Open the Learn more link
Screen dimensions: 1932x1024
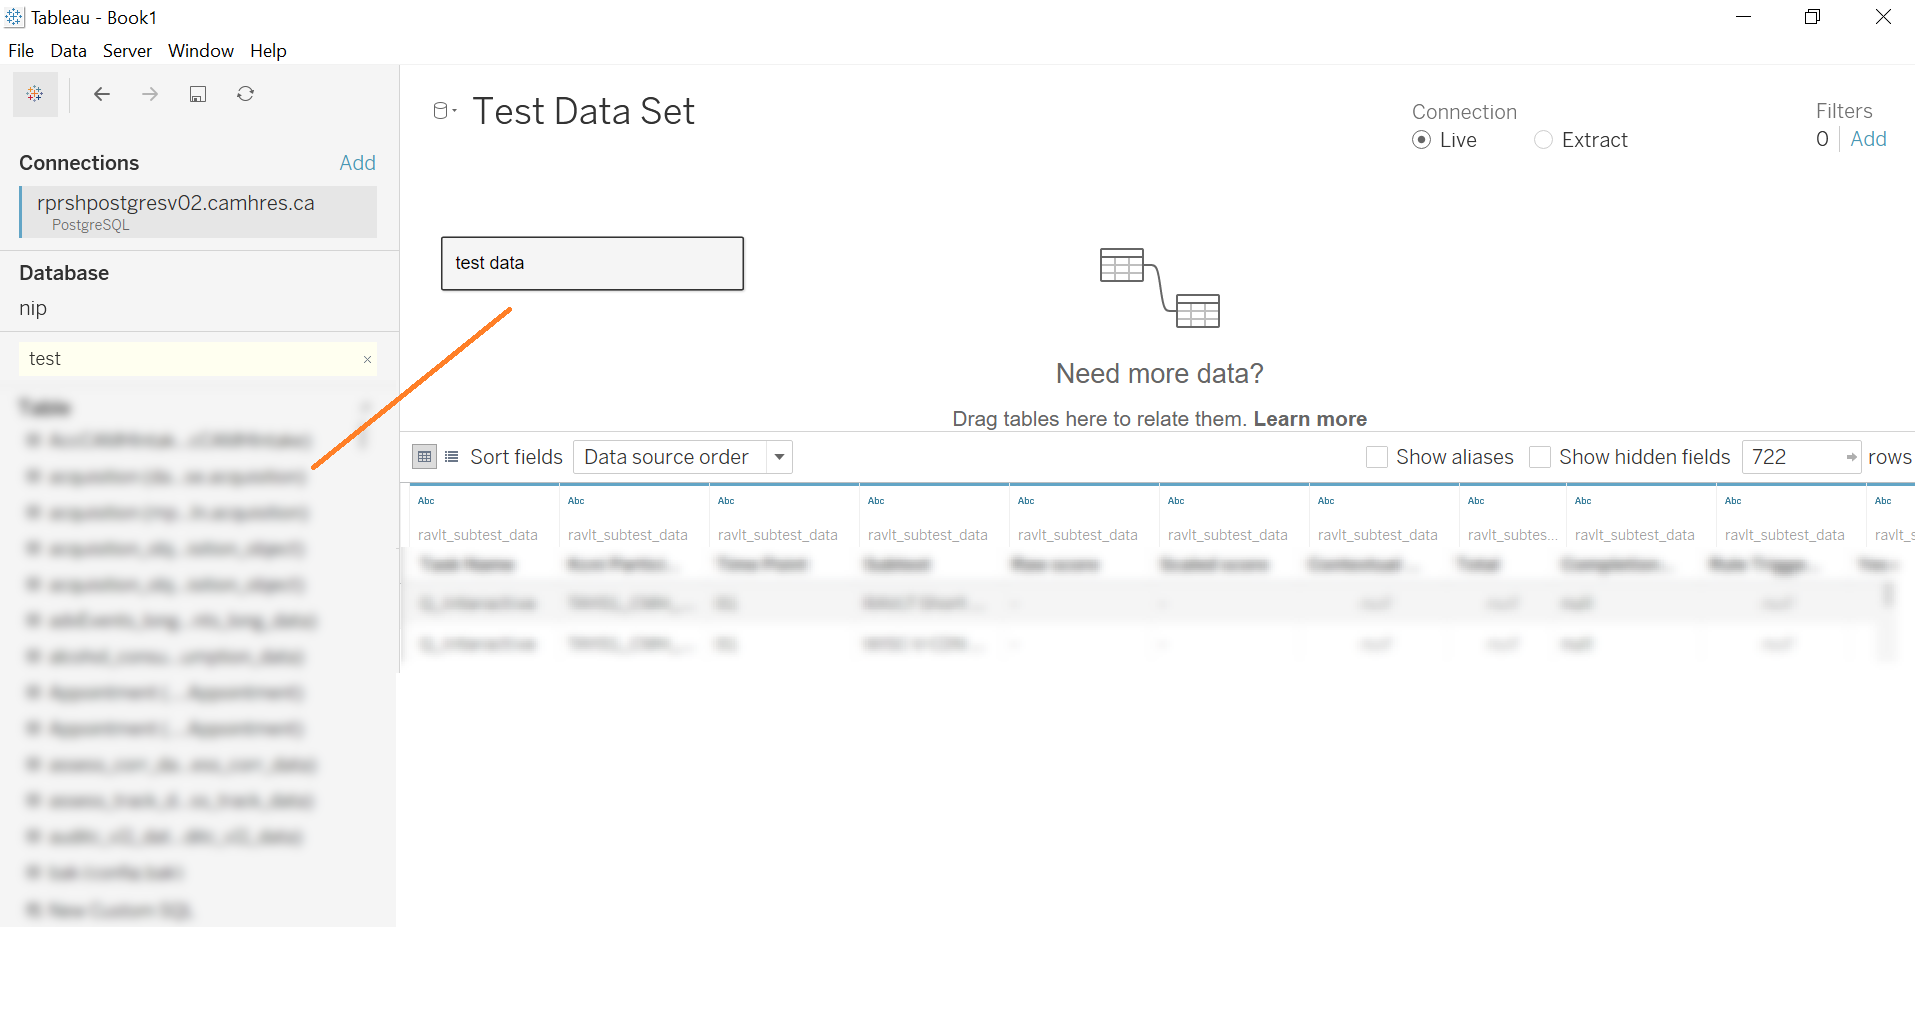click(1310, 419)
